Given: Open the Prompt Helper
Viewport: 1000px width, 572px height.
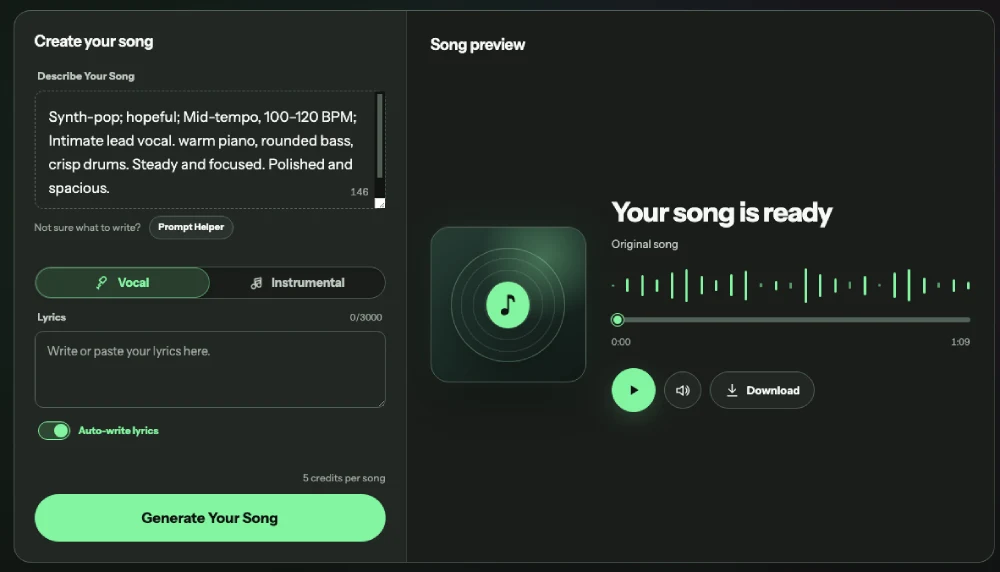Looking at the screenshot, I should click(191, 227).
